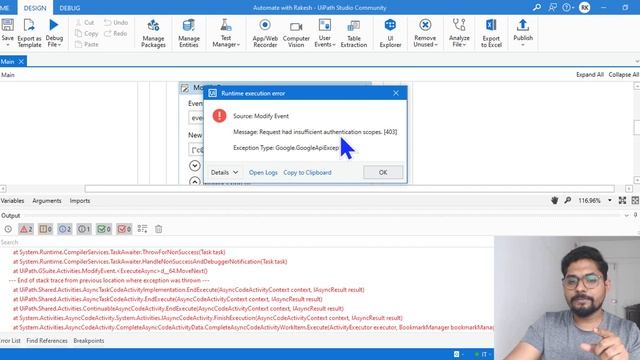Open the Imports panel tab
Image resolution: width=640 pixels, height=360 pixels.
80,201
